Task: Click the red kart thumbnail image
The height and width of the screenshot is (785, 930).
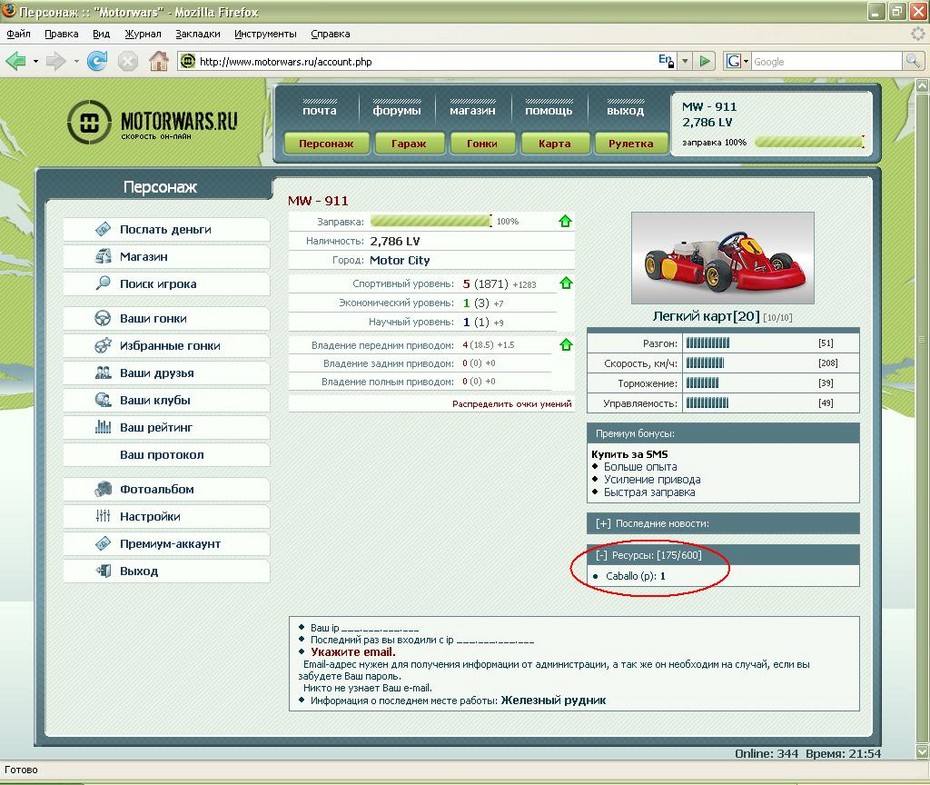Action: 722,258
